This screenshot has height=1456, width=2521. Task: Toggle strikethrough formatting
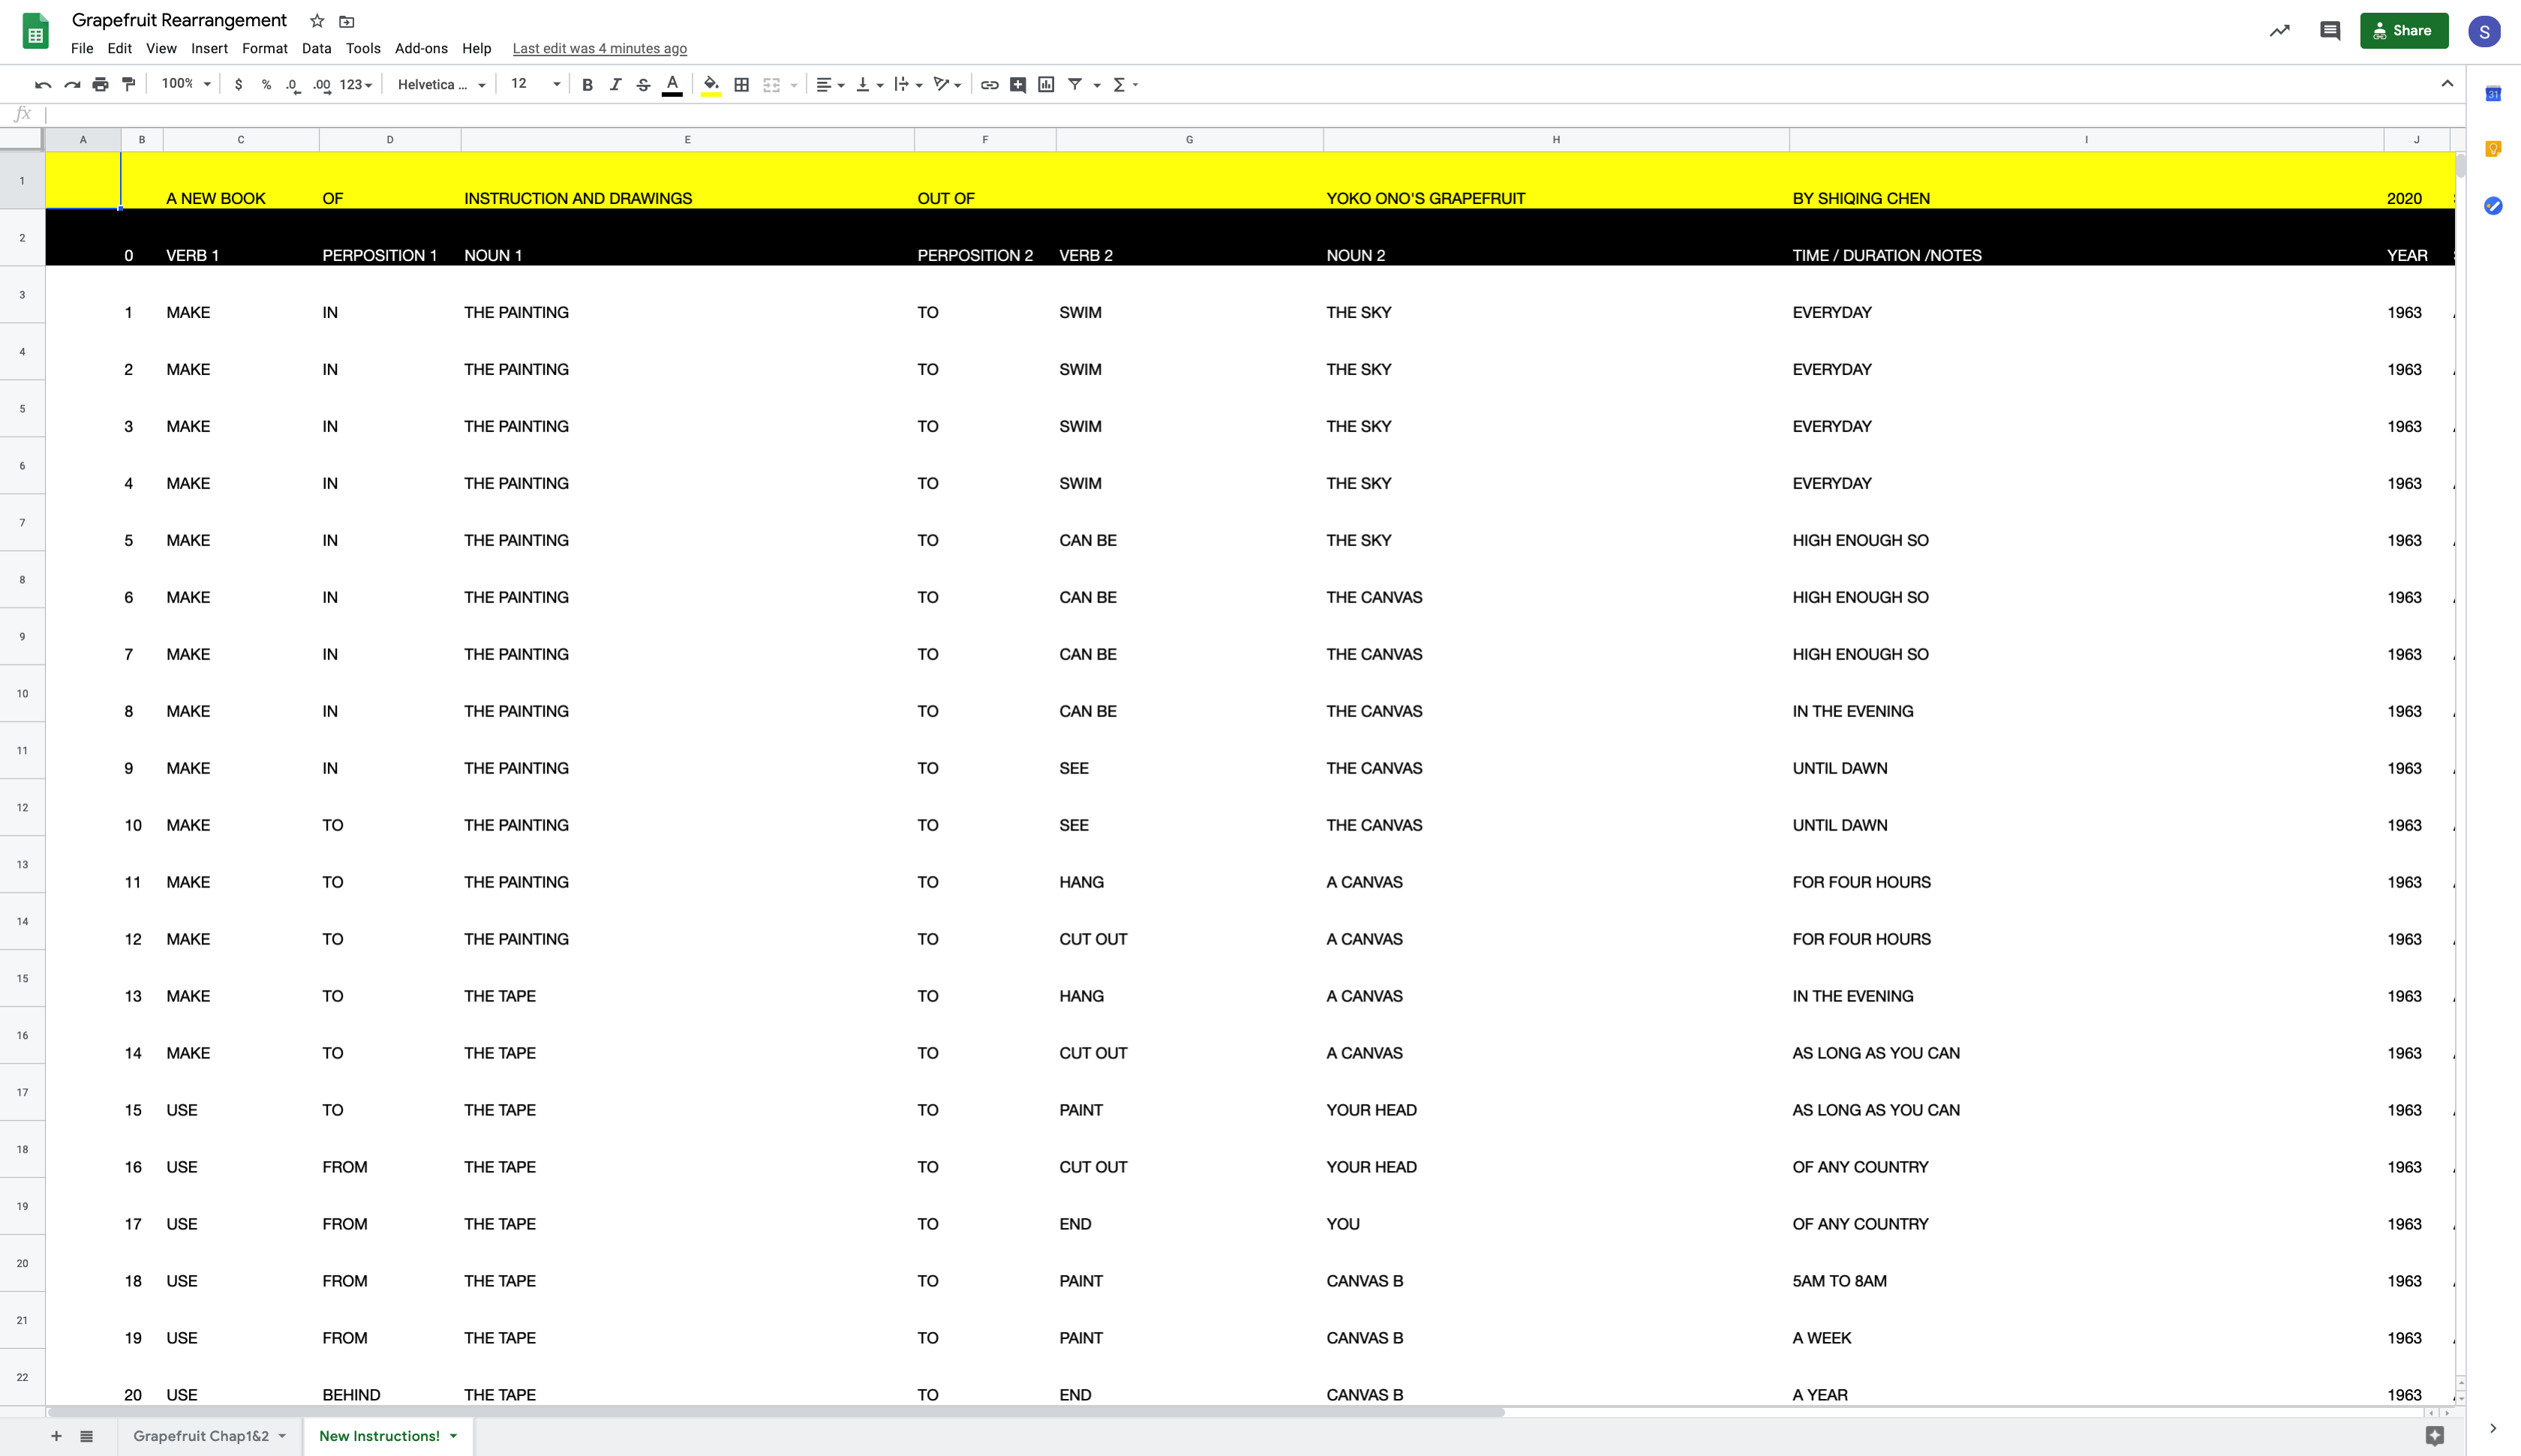click(x=643, y=85)
